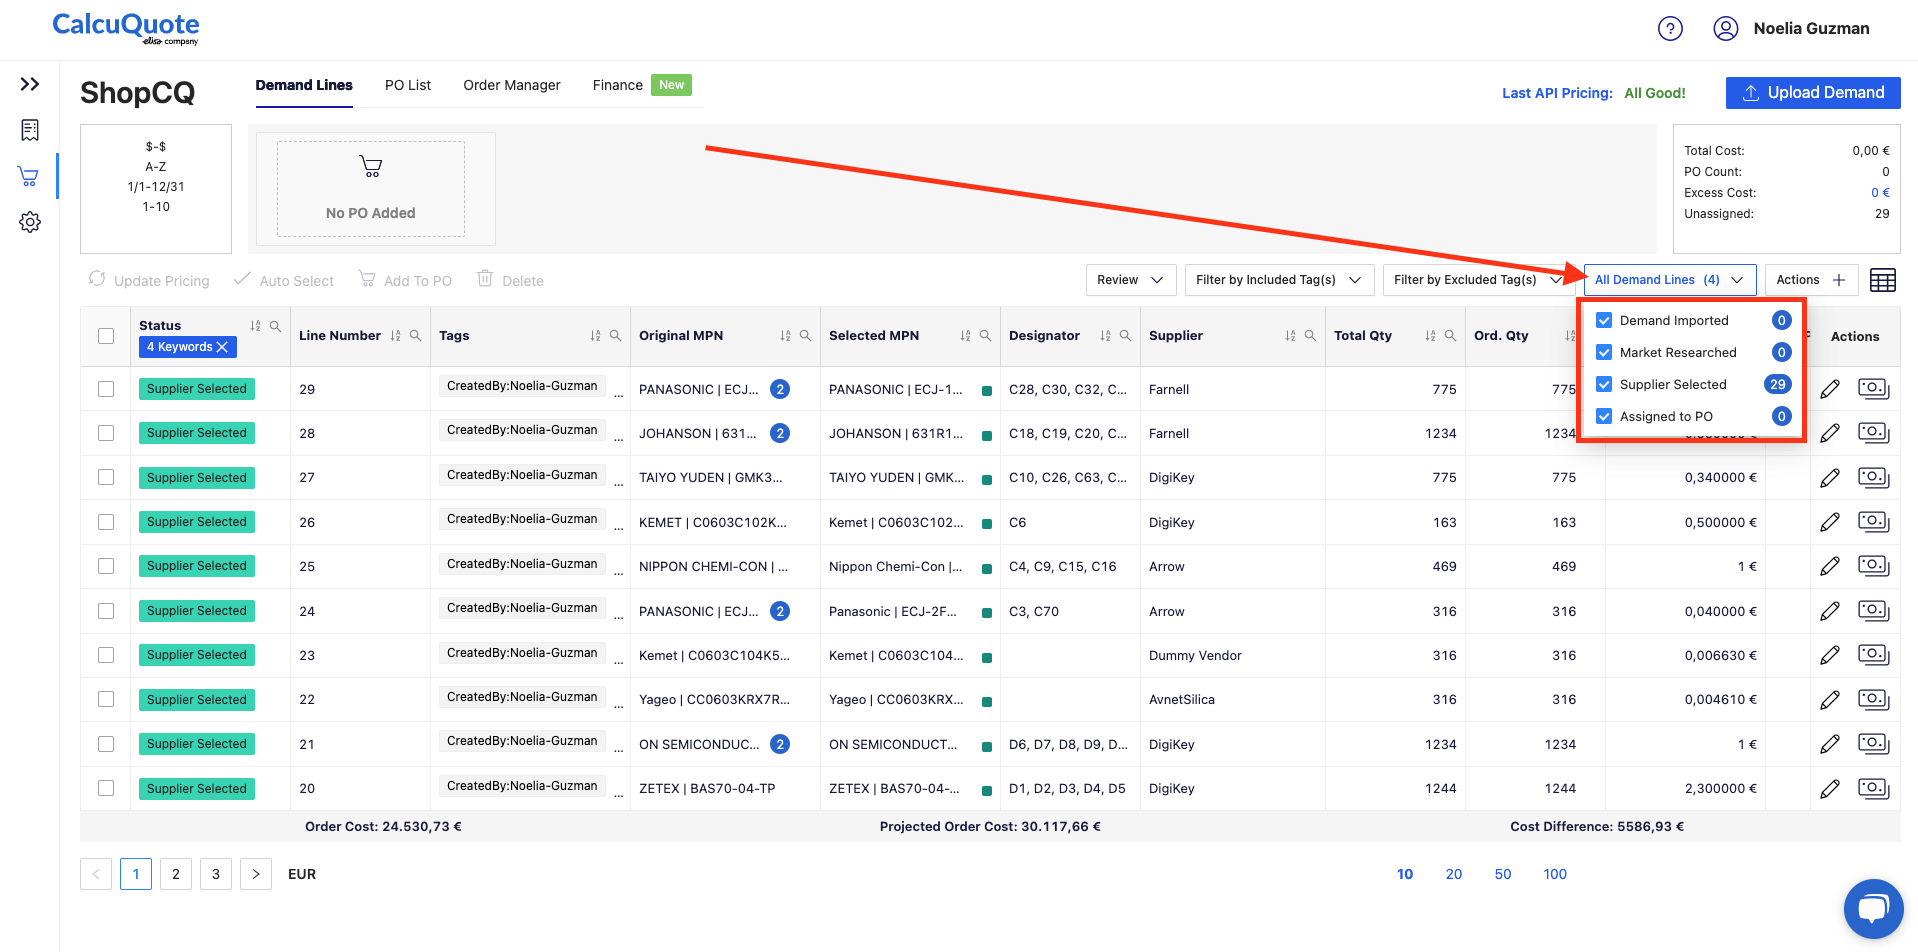Edit line 20 with the pencil icon
1918x952 pixels.
[1830, 789]
